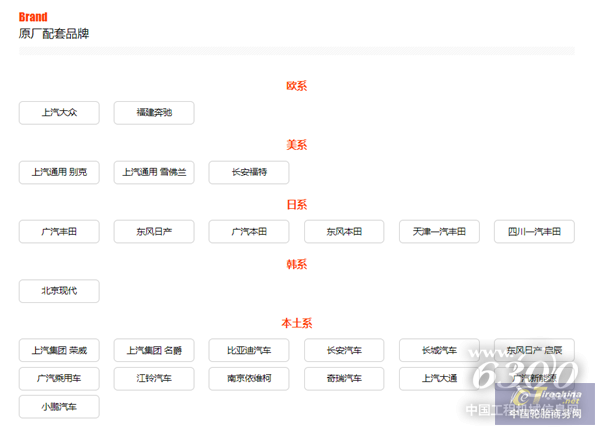600x430 pixels.
Task: Click the 长安汽车 button
Action: (344, 350)
